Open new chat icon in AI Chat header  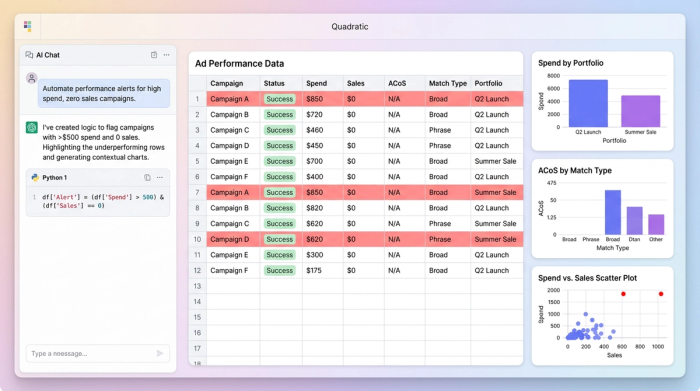tap(154, 55)
